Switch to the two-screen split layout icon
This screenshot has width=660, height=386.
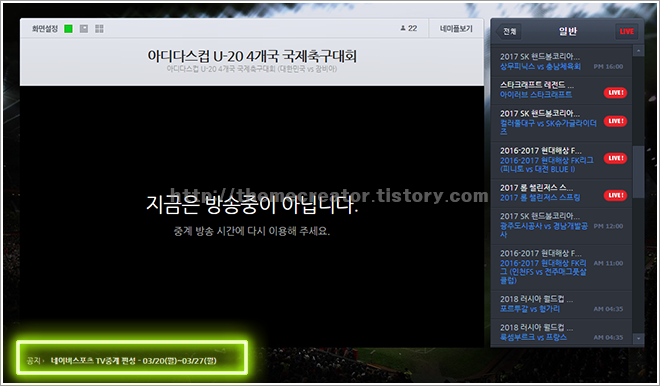tap(84, 29)
